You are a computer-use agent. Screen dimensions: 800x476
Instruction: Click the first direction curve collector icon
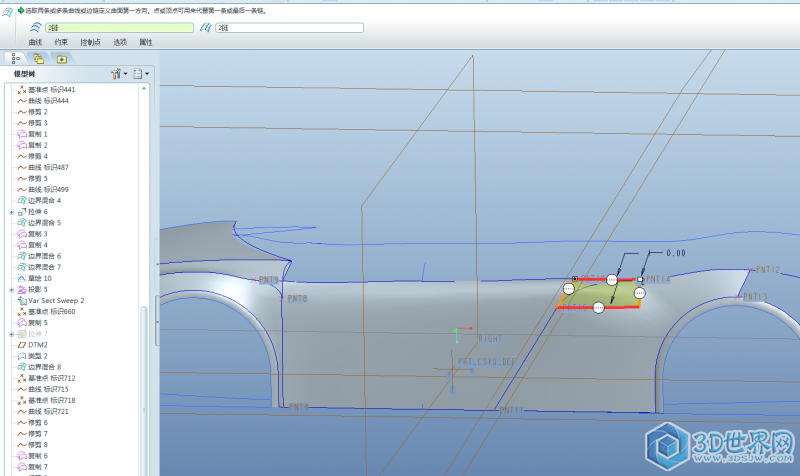tap(34, 28)
